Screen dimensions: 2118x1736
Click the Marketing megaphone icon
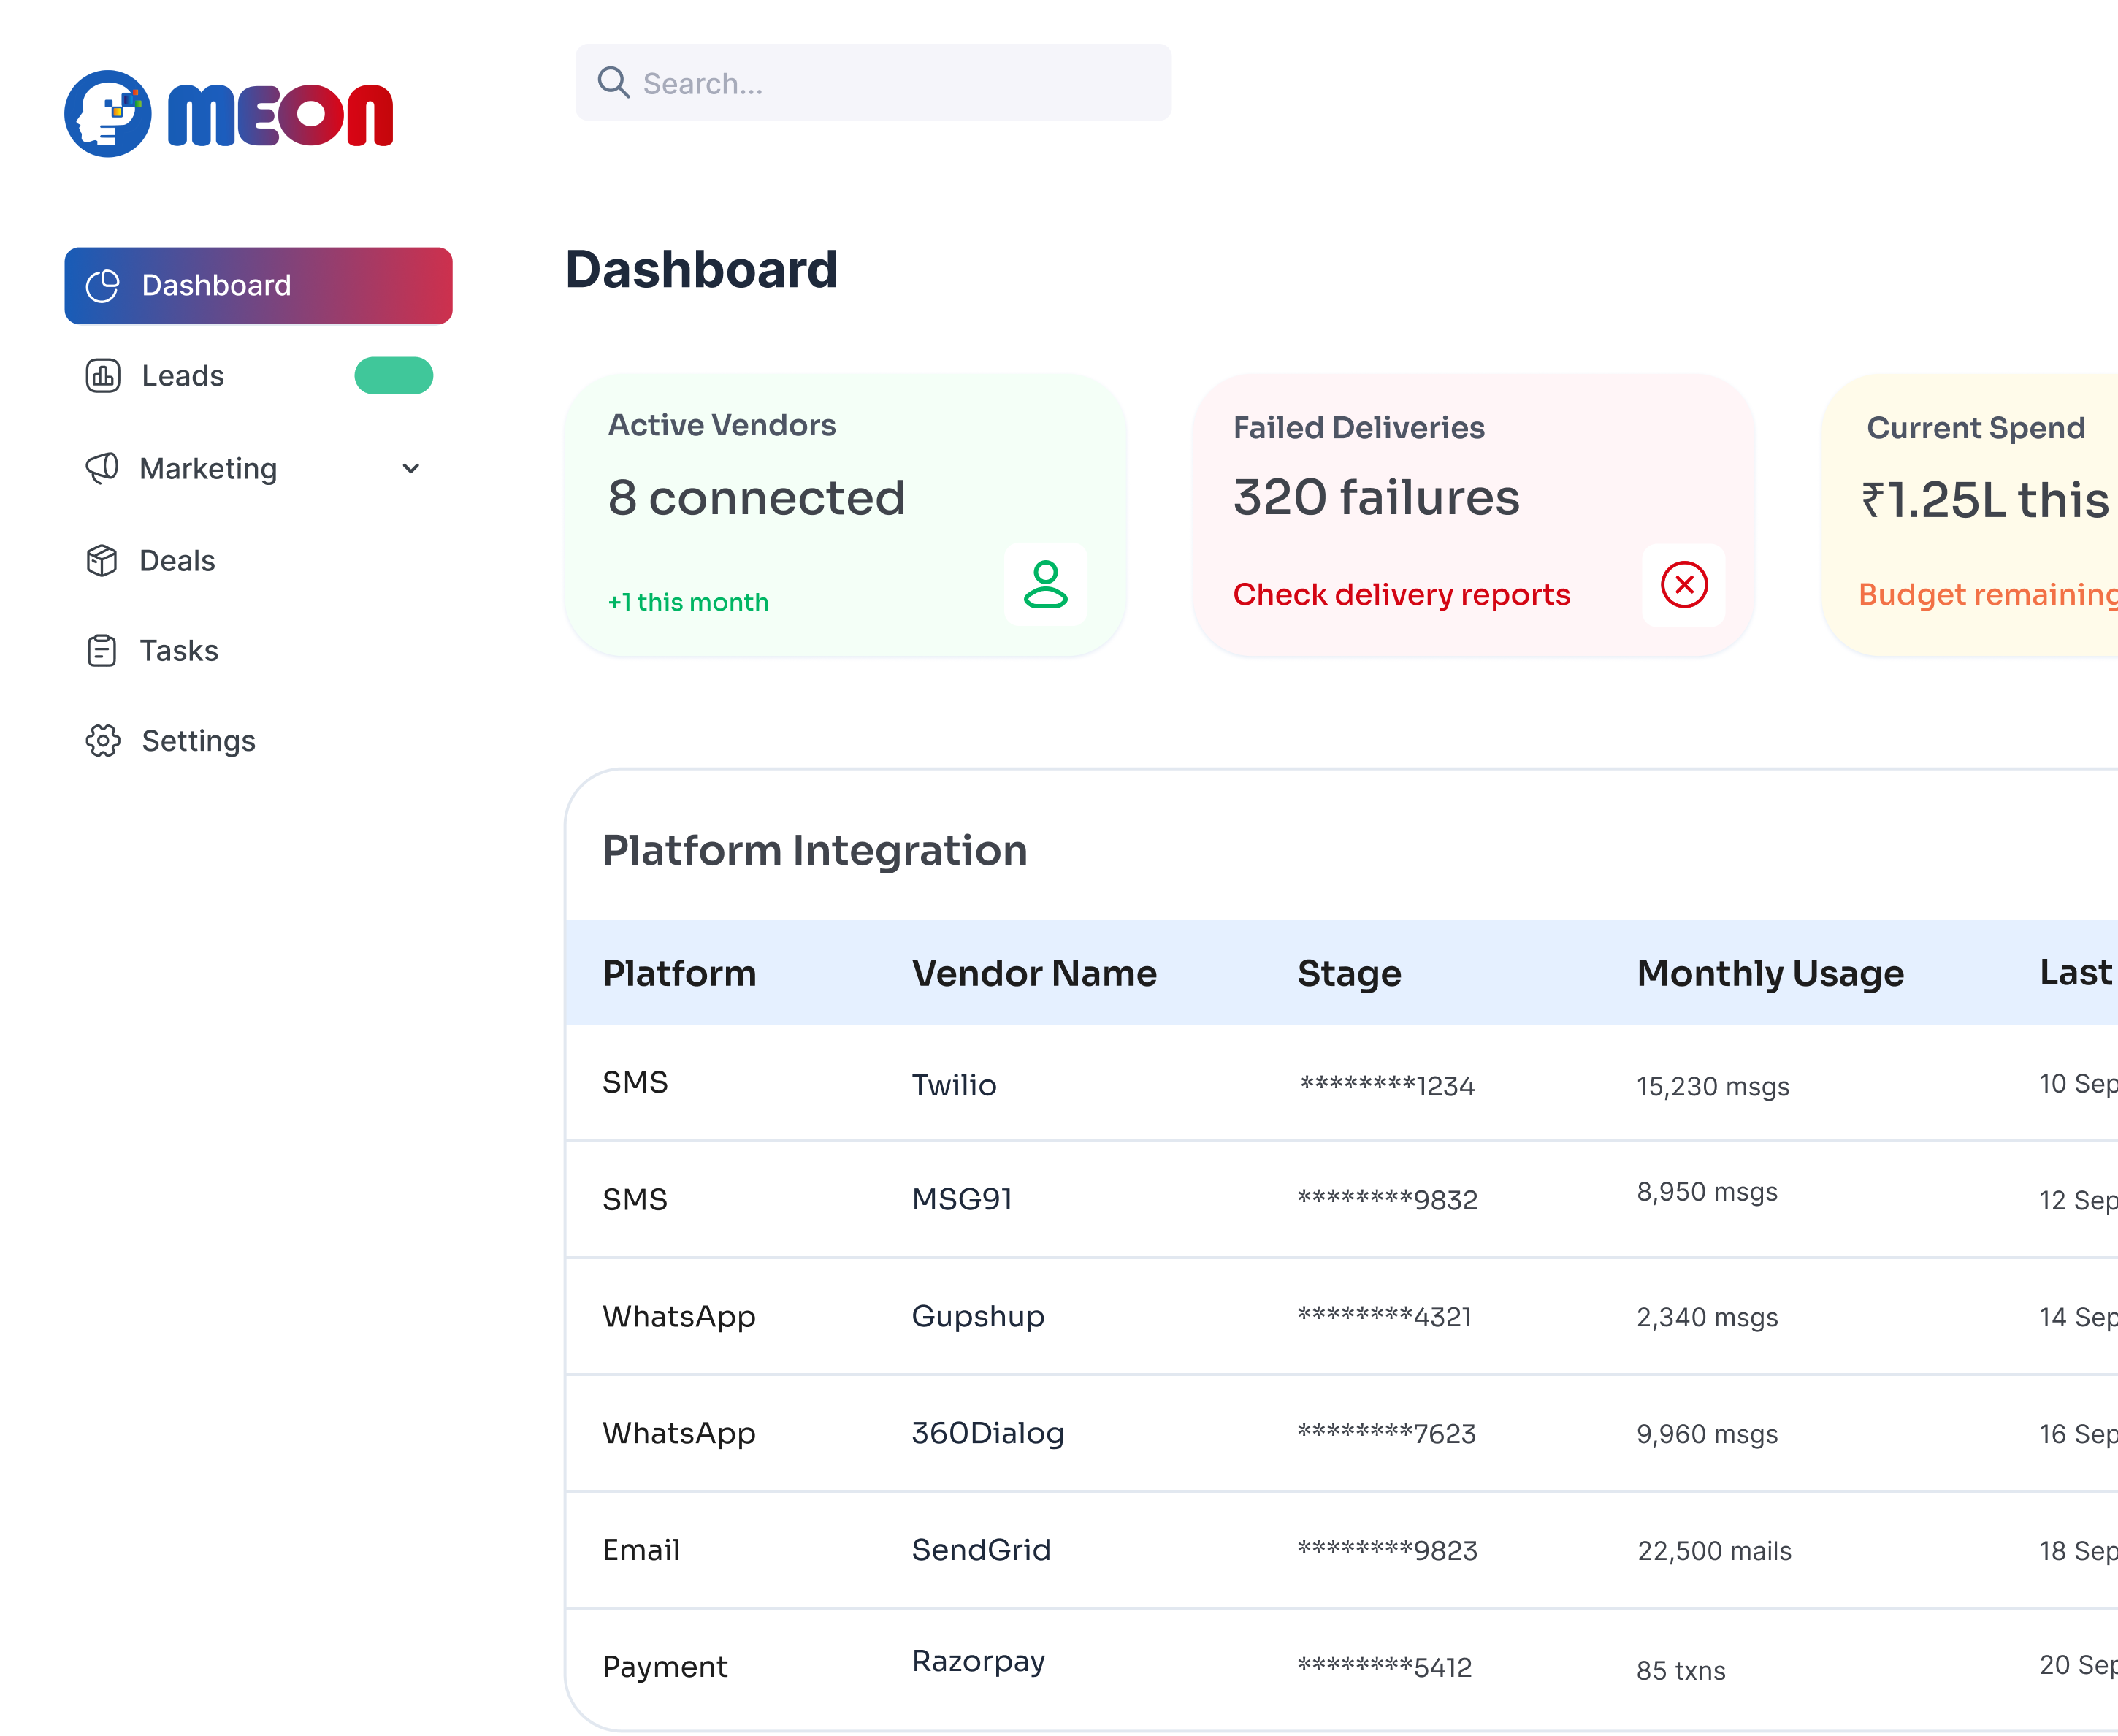102,468
